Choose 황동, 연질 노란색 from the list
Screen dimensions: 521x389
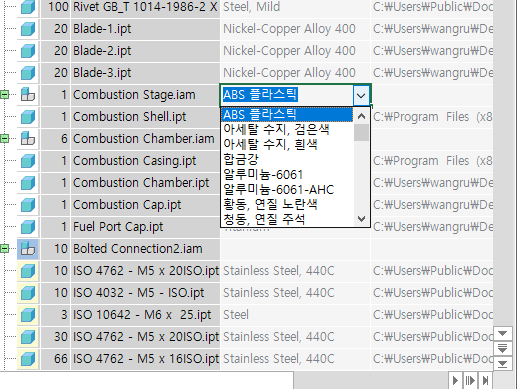pos(287,204)
